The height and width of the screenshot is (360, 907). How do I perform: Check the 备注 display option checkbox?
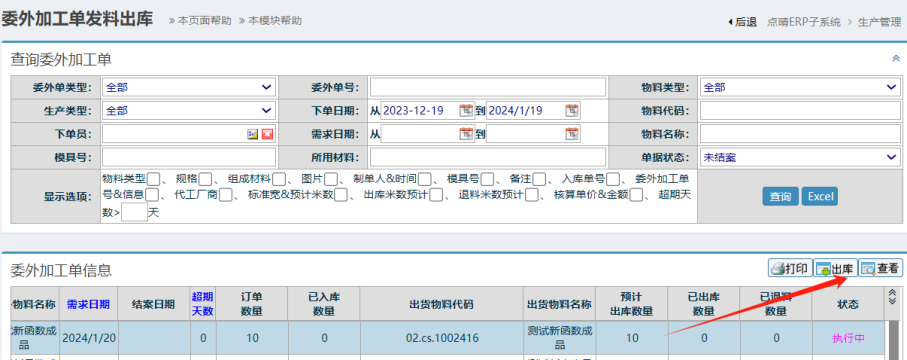tap(539, 178)
